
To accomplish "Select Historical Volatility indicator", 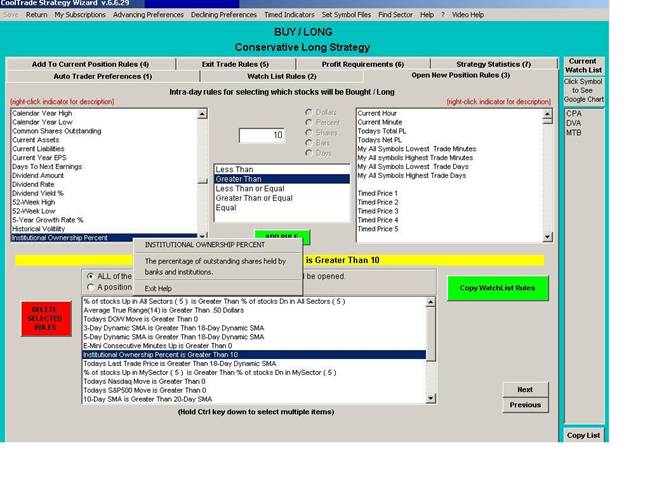I will [x=104, y=229].
